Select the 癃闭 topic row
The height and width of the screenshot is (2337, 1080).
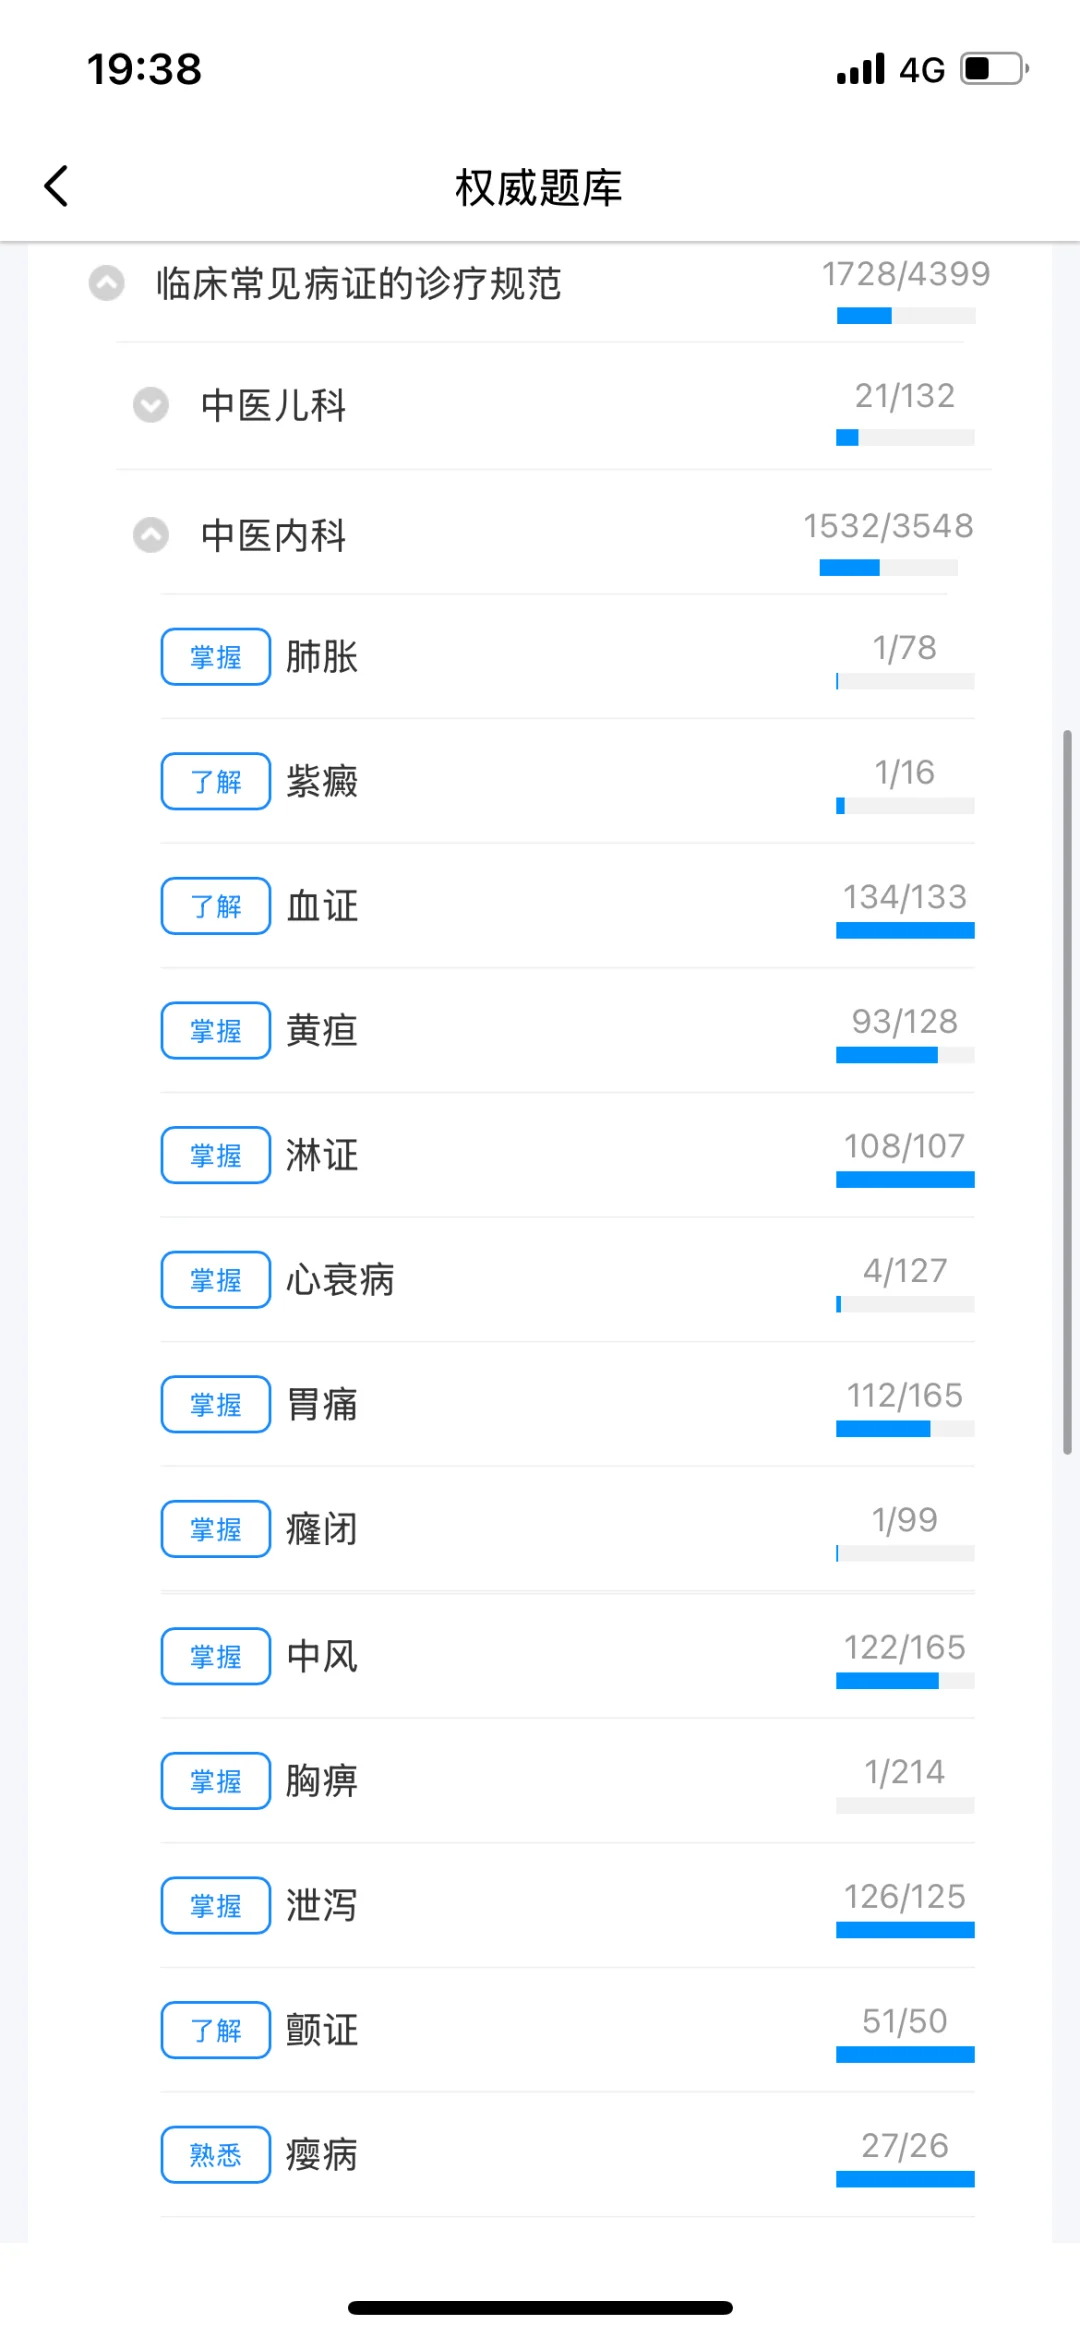567,1529
